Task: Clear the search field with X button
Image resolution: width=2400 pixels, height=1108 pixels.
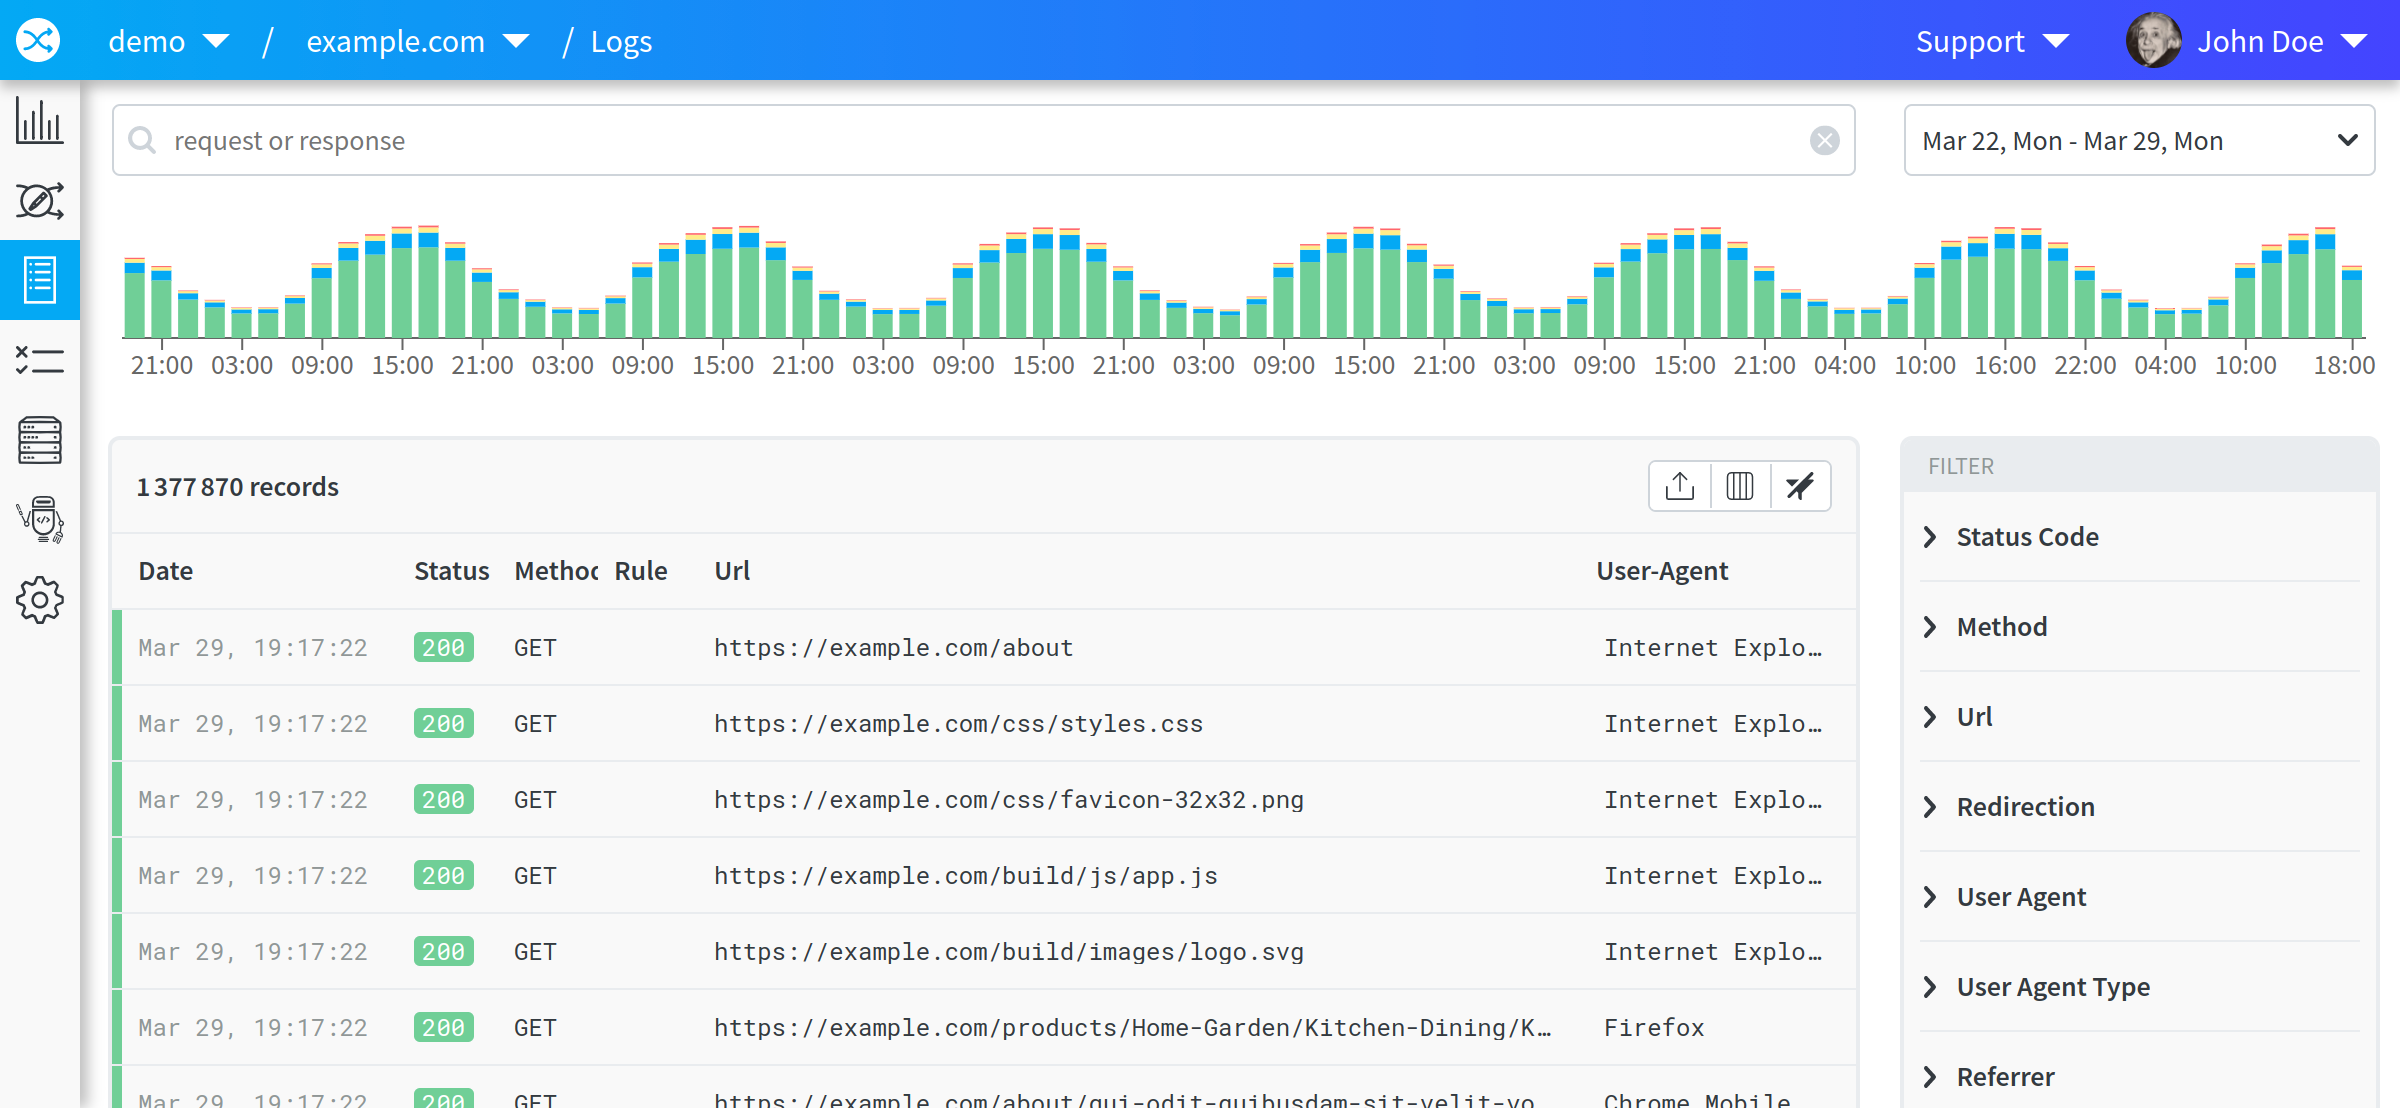Action: [1825, 140]
